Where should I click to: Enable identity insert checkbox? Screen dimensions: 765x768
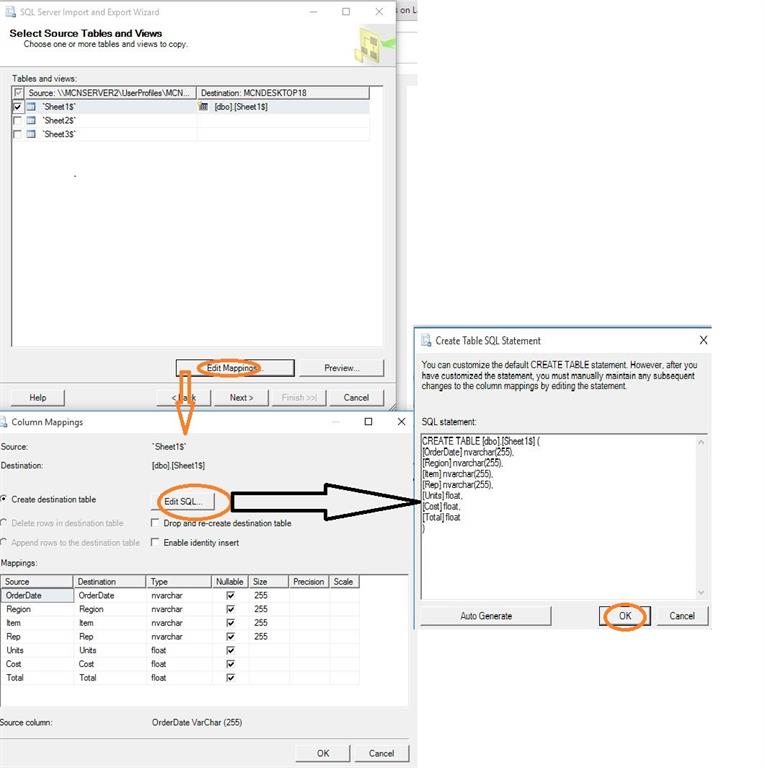[155, 543]
